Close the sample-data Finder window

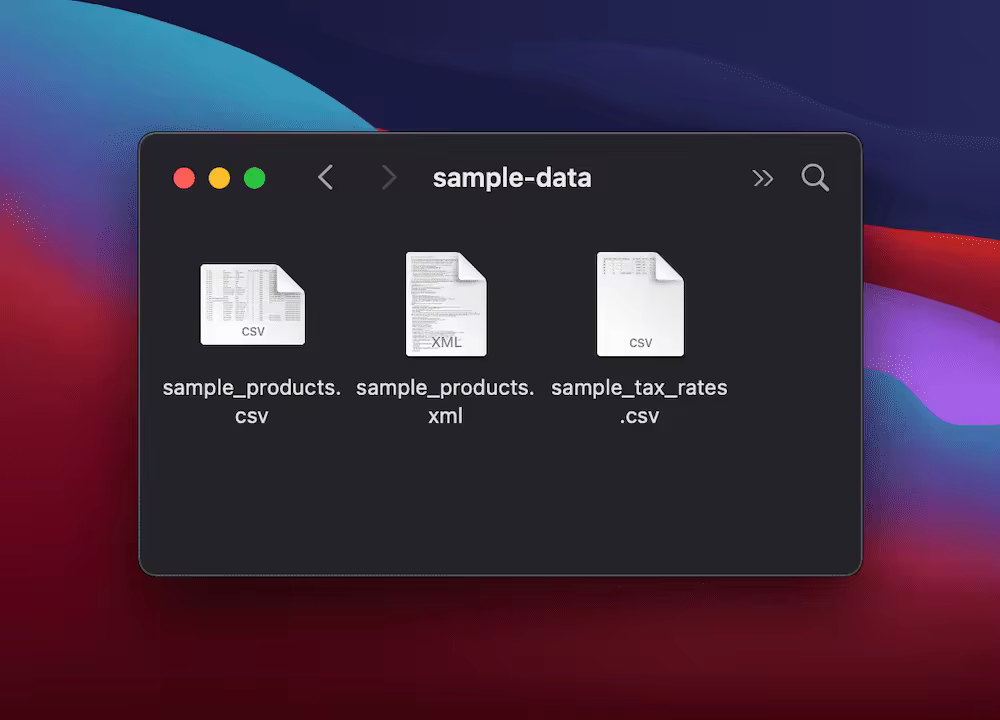point(184,178)
